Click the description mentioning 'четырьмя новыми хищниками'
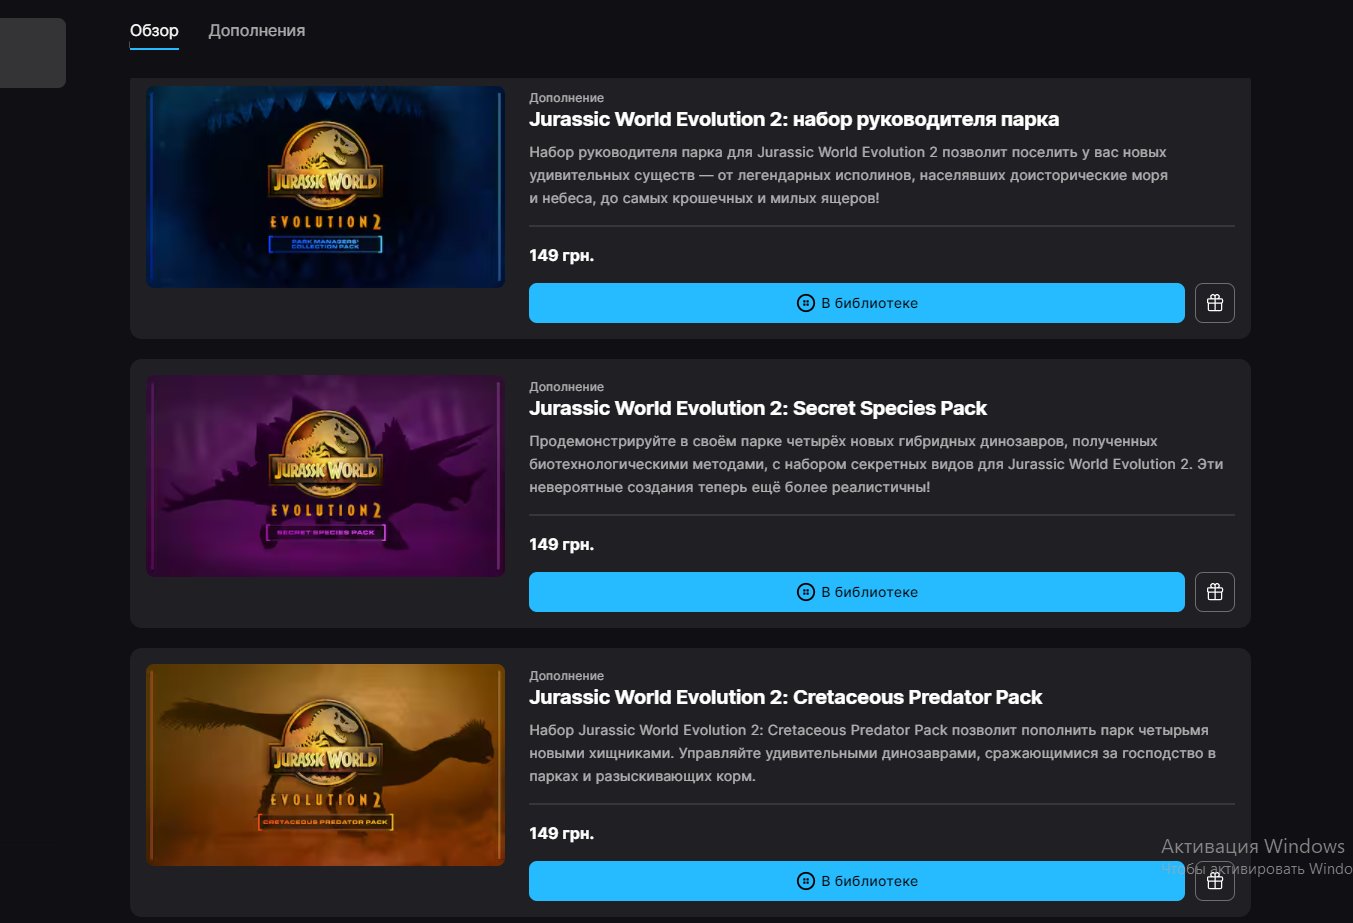Screen dimensions: 1353x923 coord(872,753)
